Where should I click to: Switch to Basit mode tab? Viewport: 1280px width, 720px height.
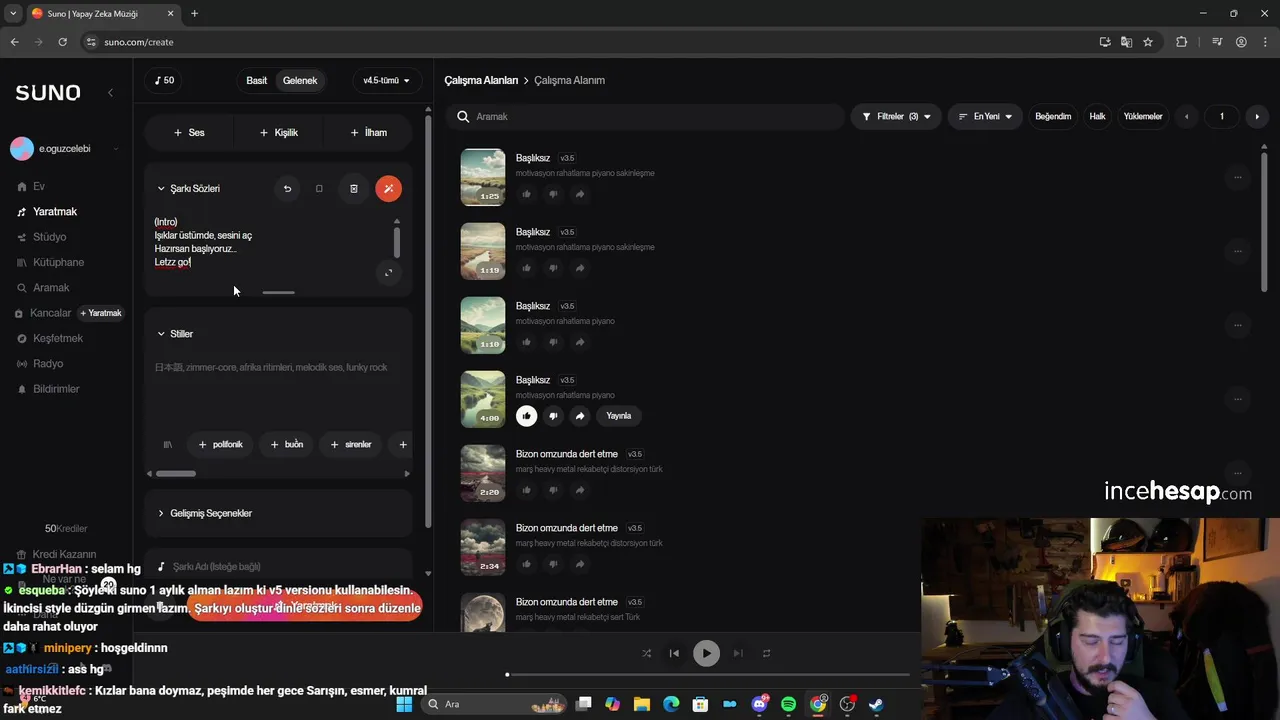point(257,80)
